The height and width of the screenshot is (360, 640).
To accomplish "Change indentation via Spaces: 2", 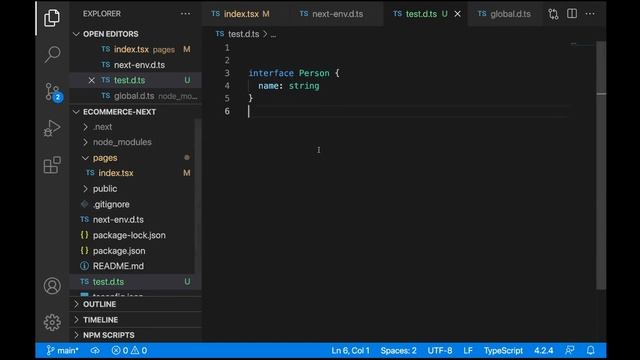I will pyautogui.click(x=398, y=351).
